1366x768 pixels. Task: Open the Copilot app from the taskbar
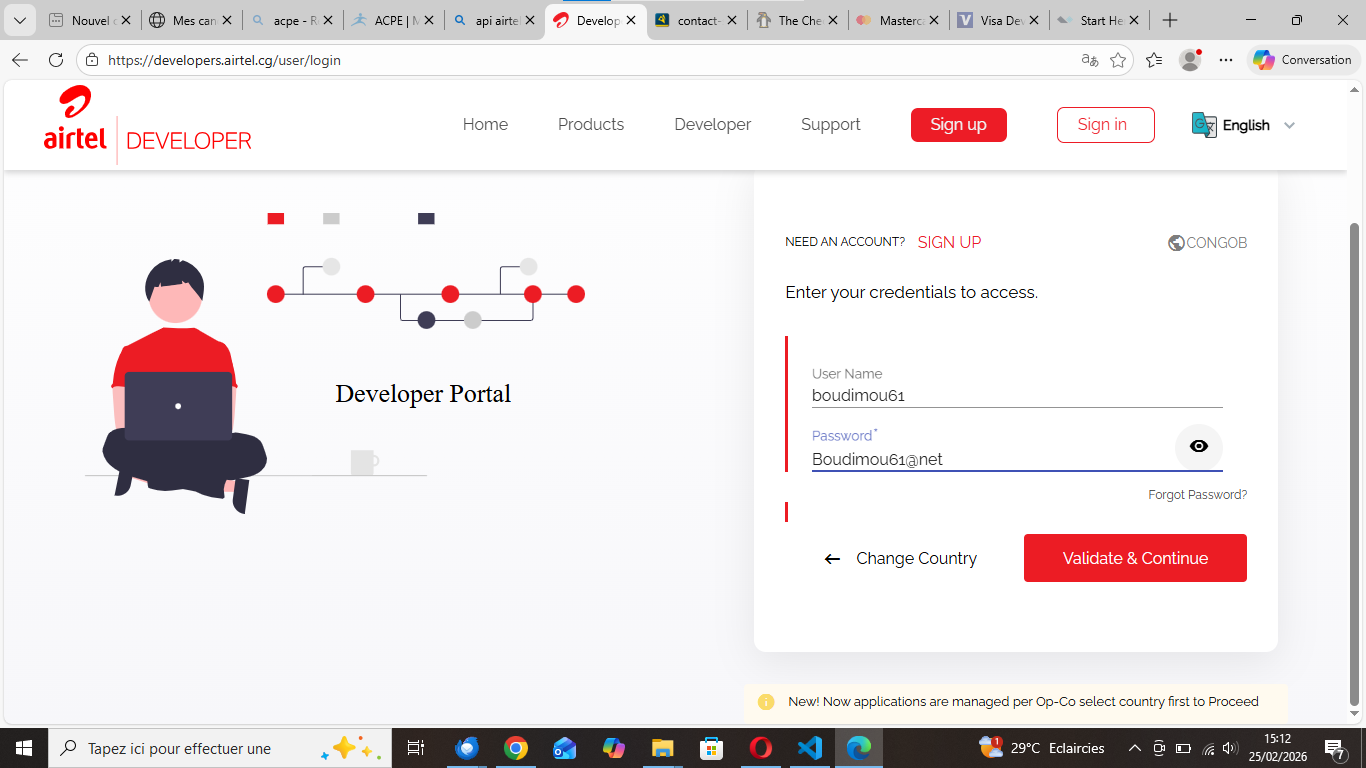(614, 748)
